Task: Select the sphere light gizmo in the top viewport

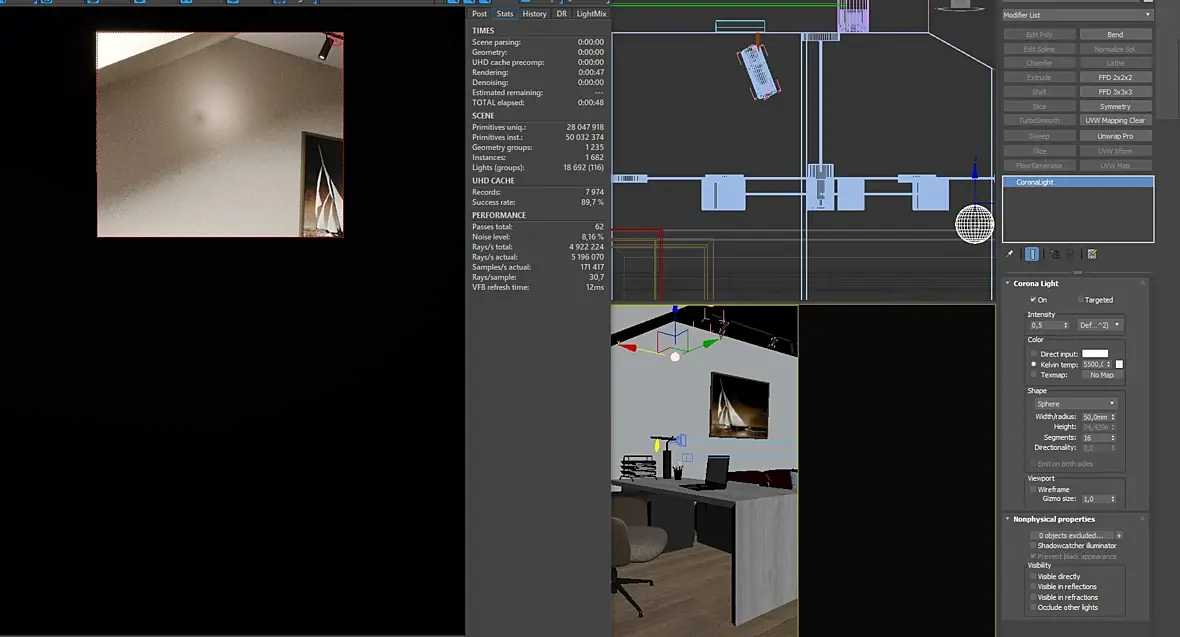Action: click(975, 224)
